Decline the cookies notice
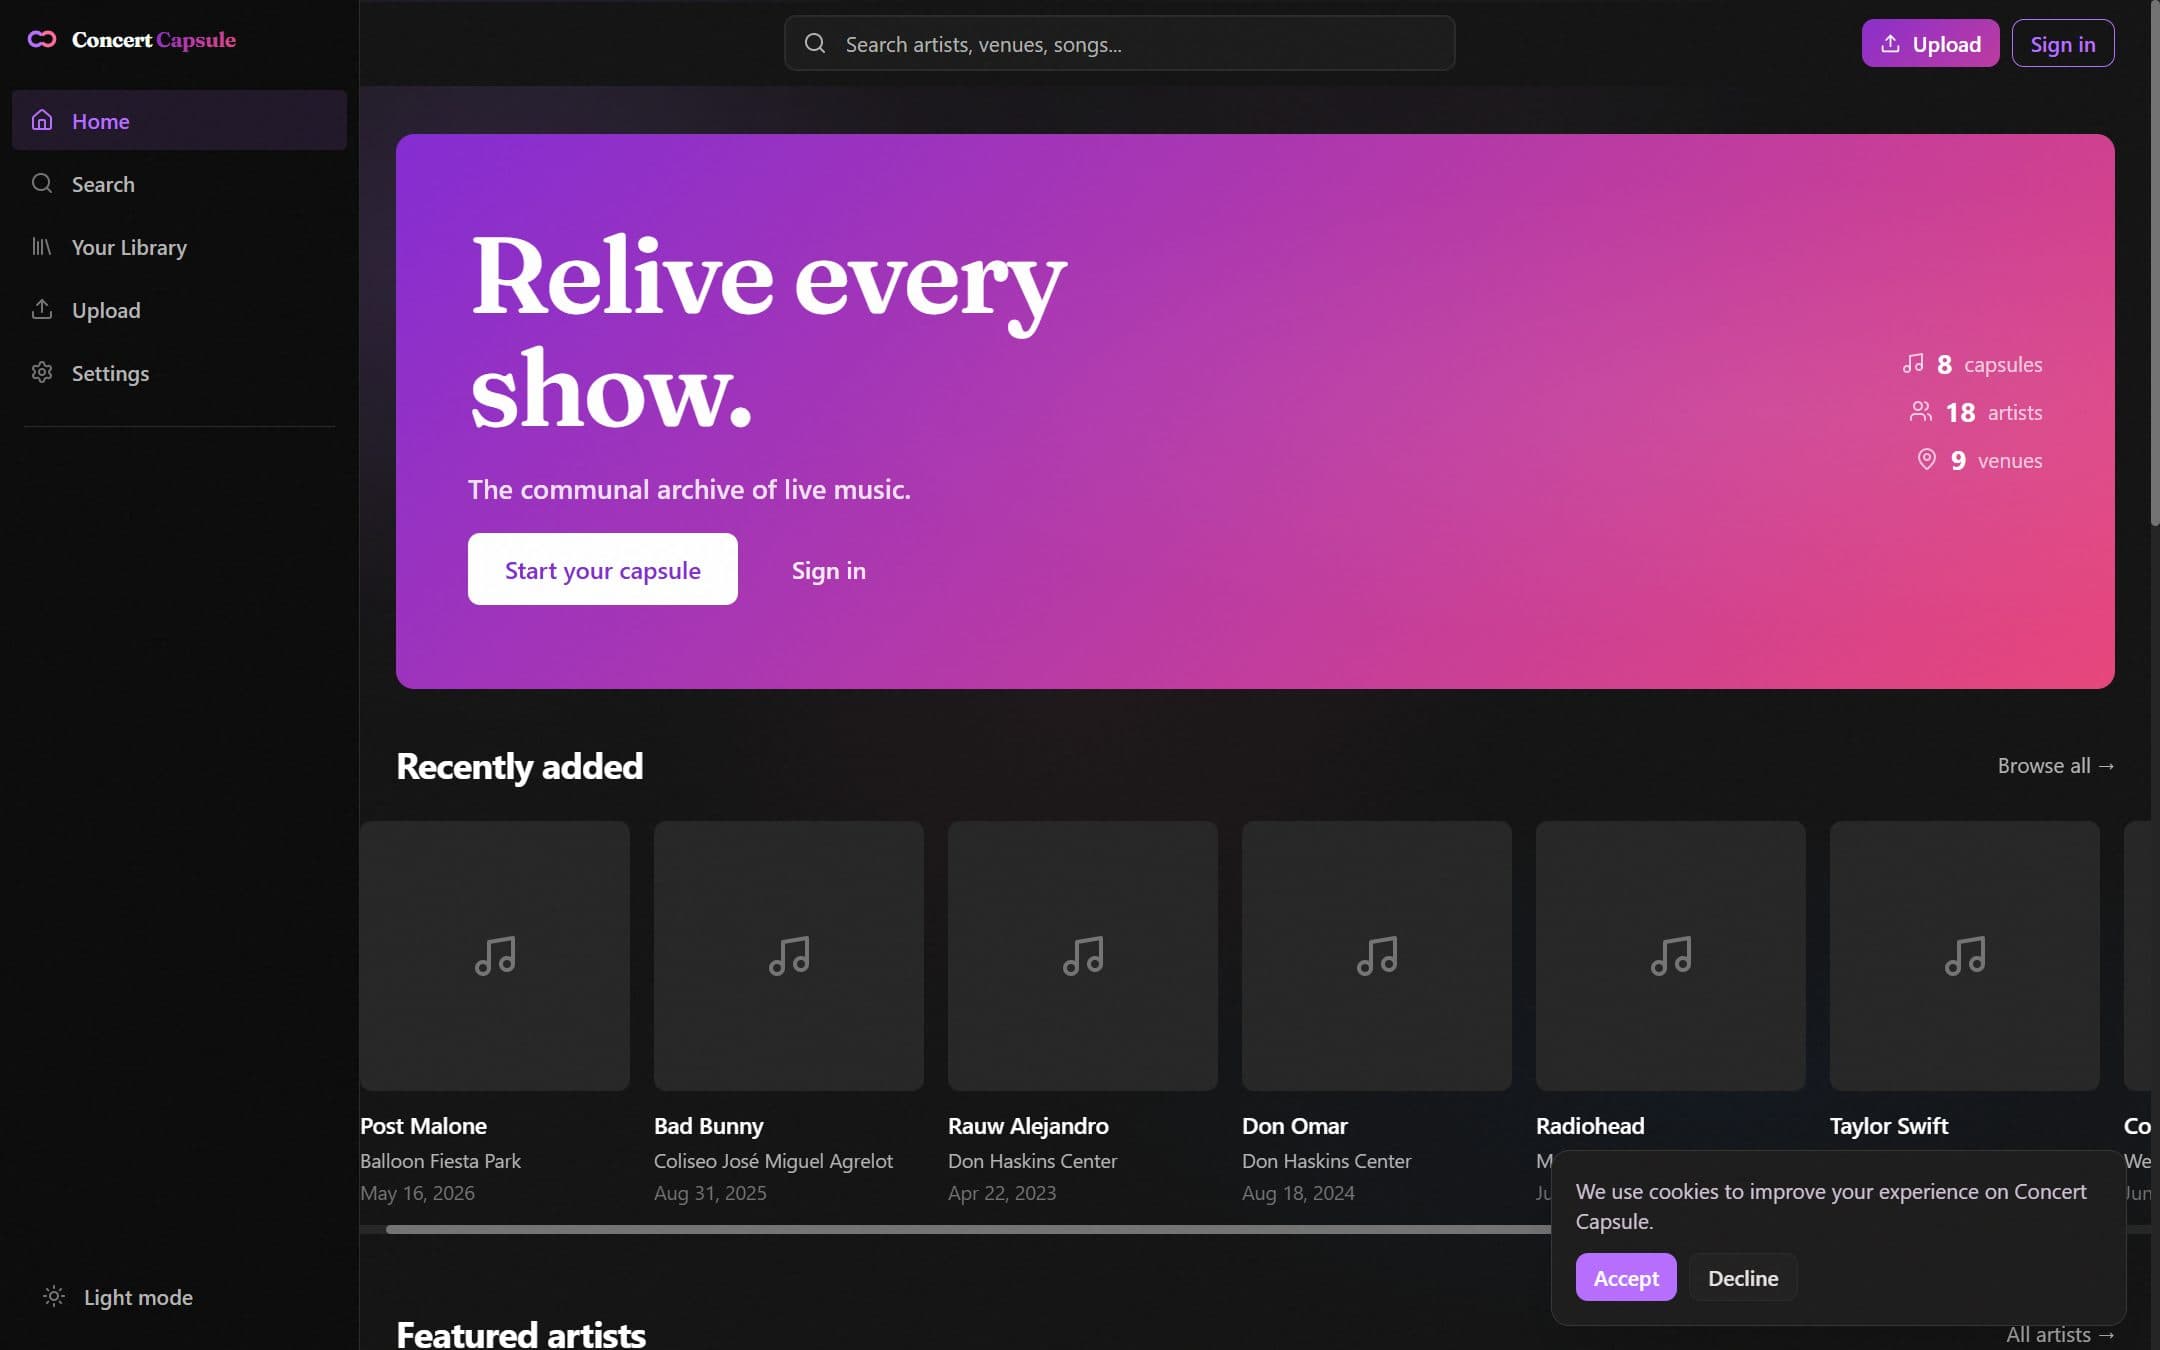 tap(1743, 1277)
